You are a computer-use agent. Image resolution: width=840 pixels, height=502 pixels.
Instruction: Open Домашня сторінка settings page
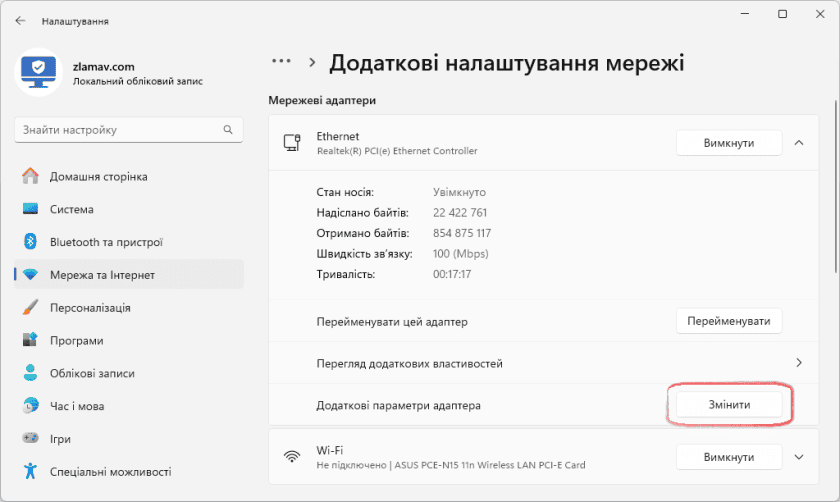pos(129,176)
